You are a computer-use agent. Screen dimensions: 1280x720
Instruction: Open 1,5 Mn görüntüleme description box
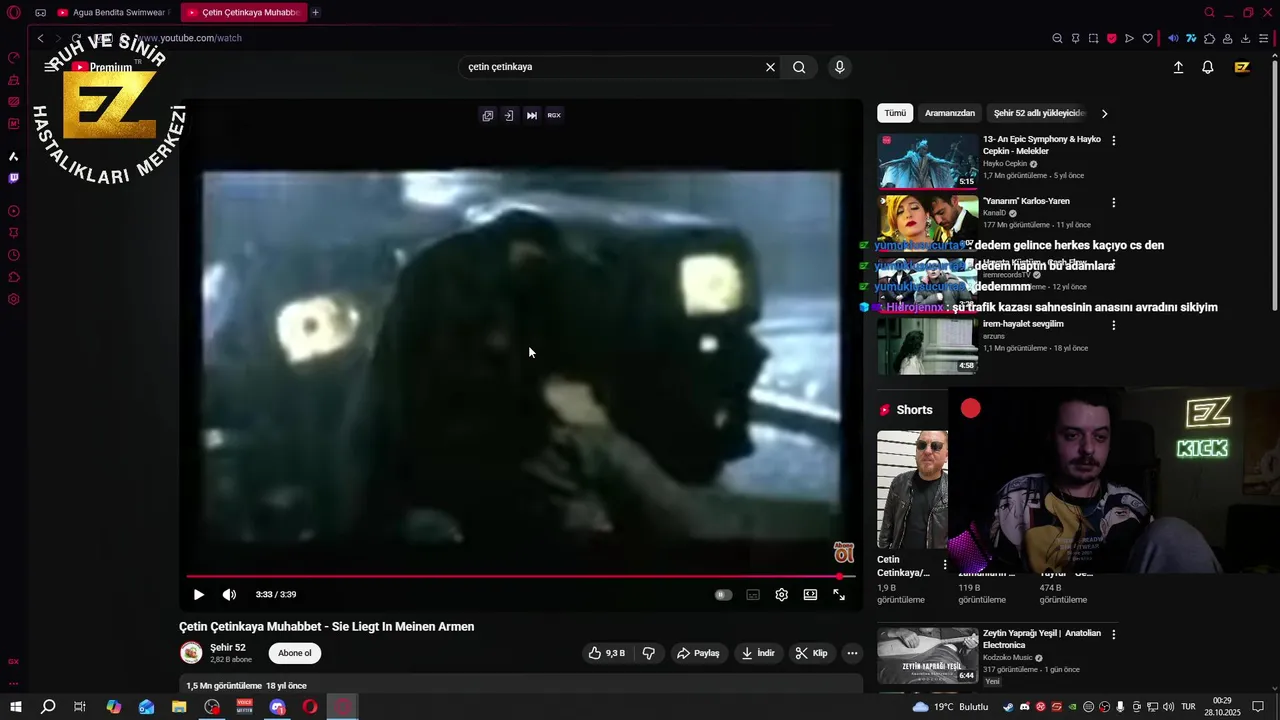click(x=521, y=685)
